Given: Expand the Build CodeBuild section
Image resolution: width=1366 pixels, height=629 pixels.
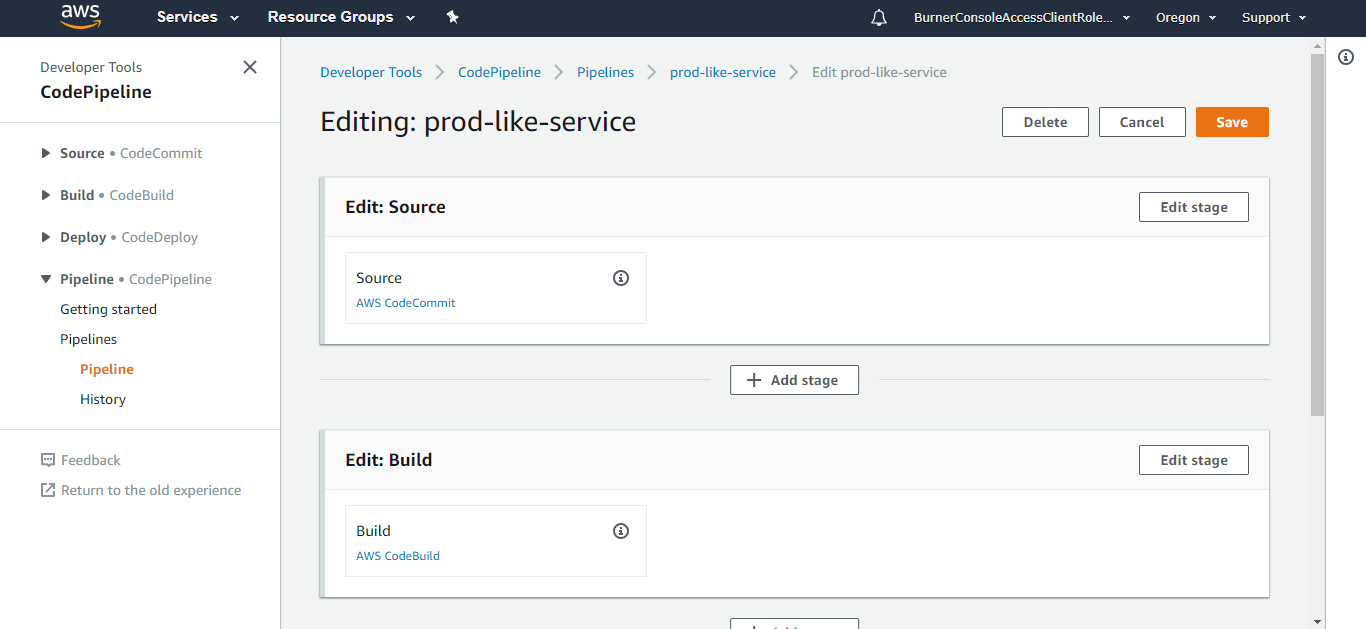Looking at the screenshot, I should tap(107, 195).
